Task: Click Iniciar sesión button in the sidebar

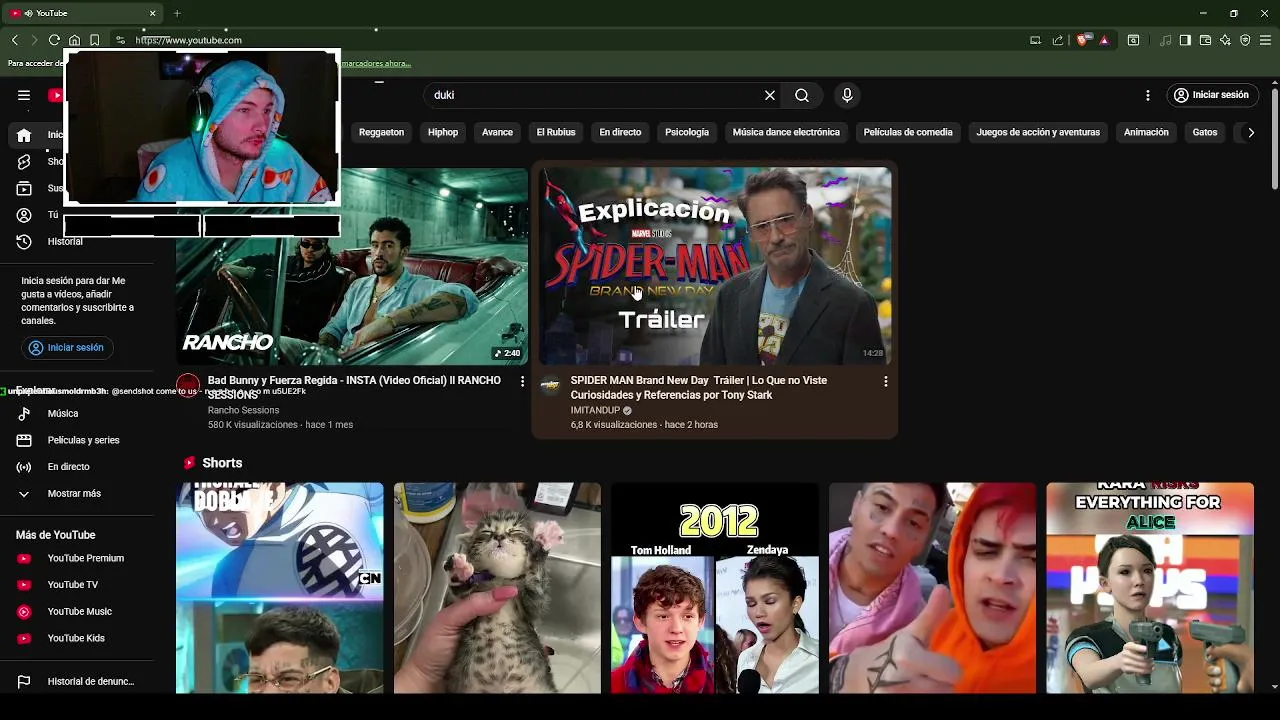Action: tap(67, 348)
